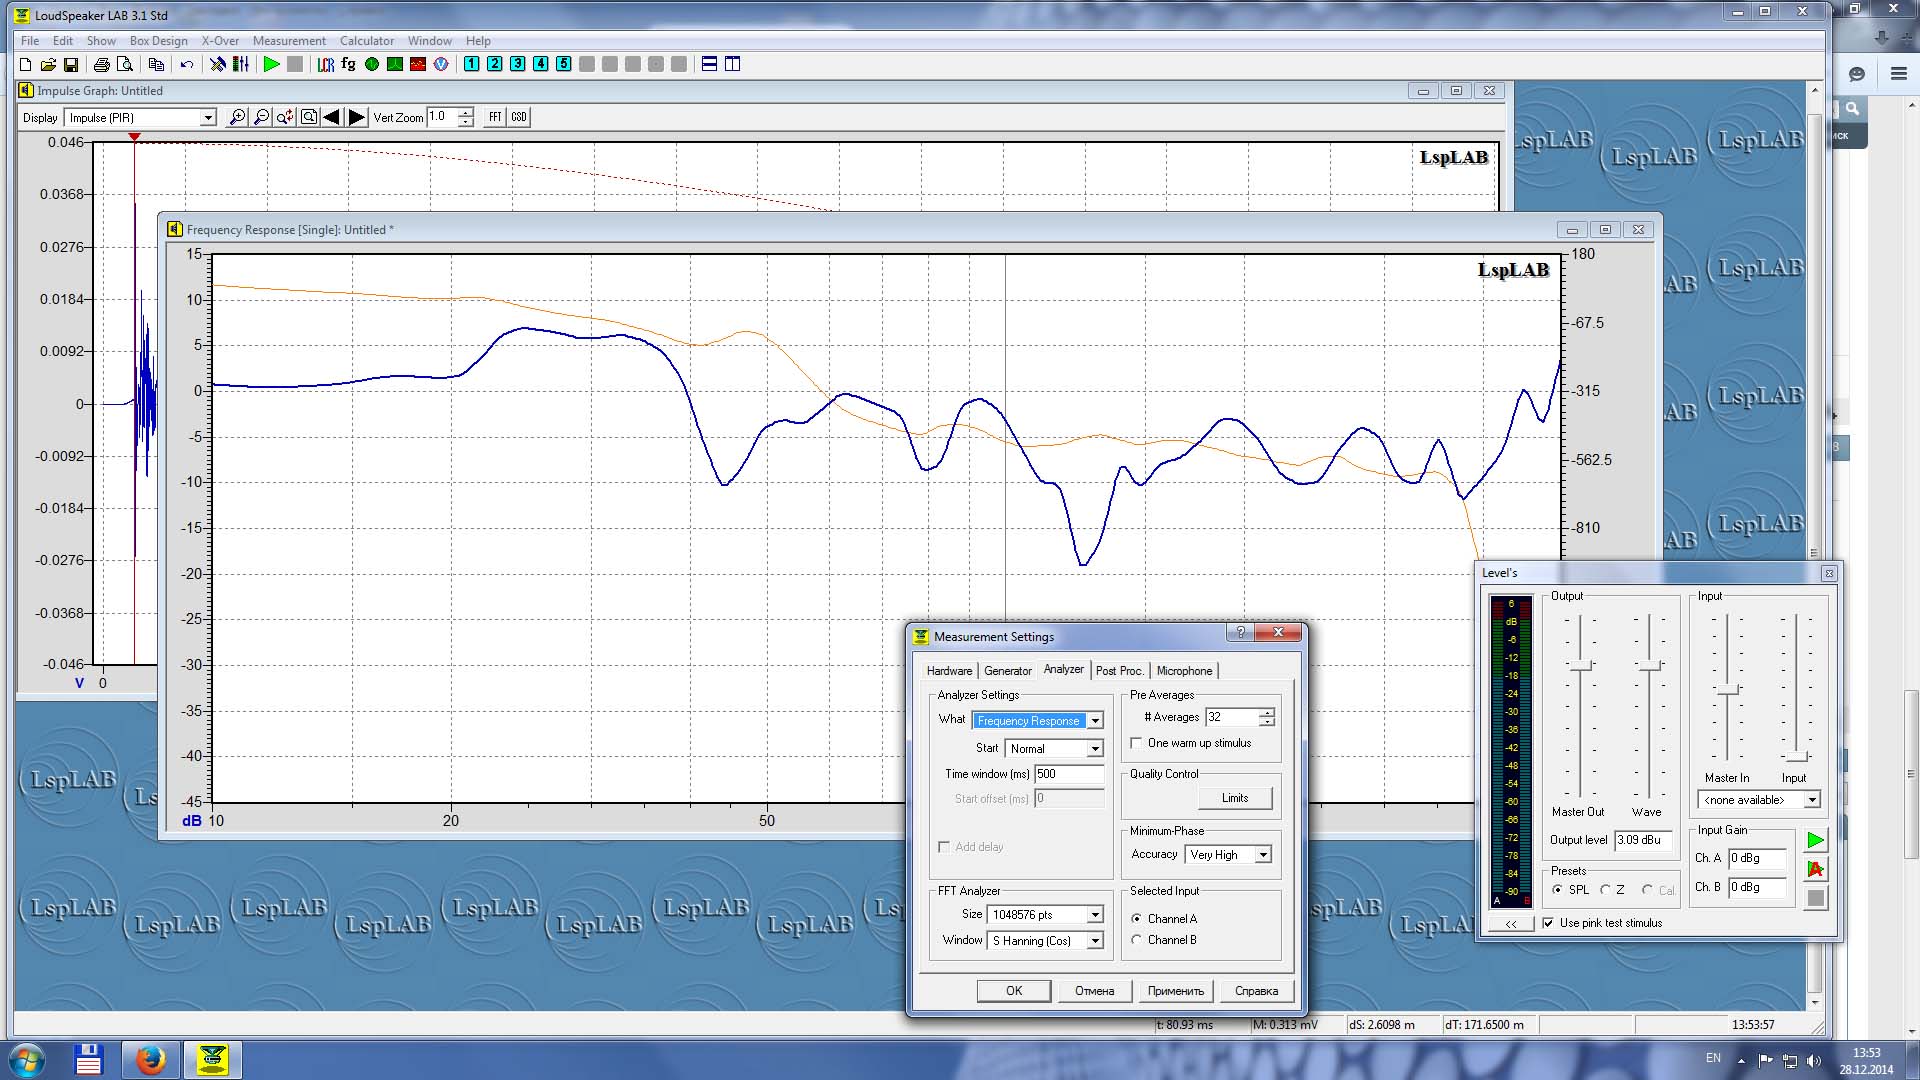Click the Wave output slider handle
The width and height of the screenshot is (1920, 1080).
click(1649, 665)
